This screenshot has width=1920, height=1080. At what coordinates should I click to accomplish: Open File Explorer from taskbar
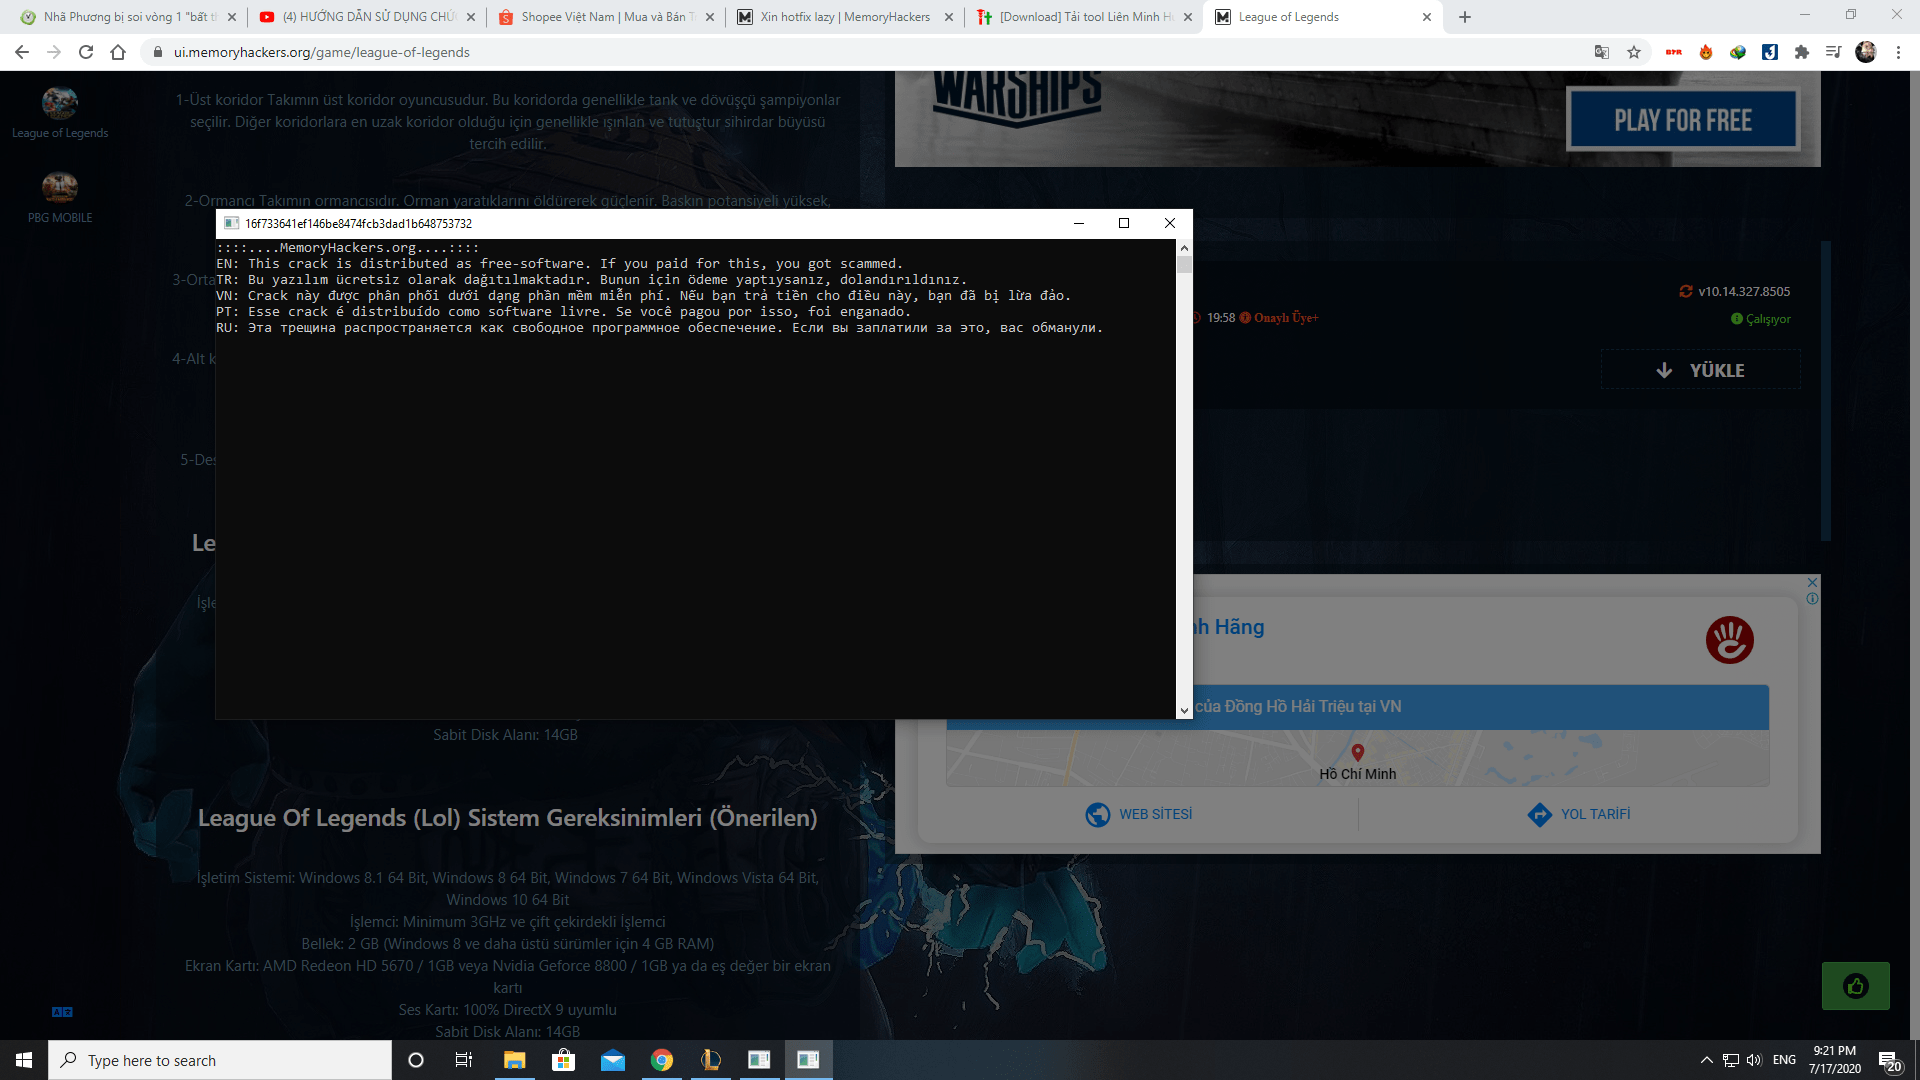coord(514,1060)
